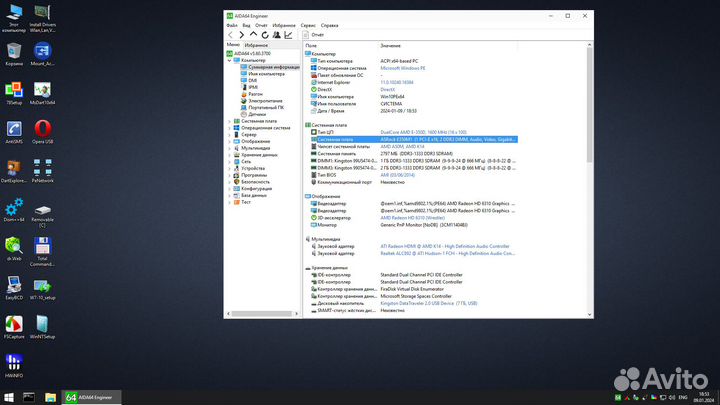Select DMI in the tree
Viewport: 720px width, 405px height.
(x=249, y=80)
